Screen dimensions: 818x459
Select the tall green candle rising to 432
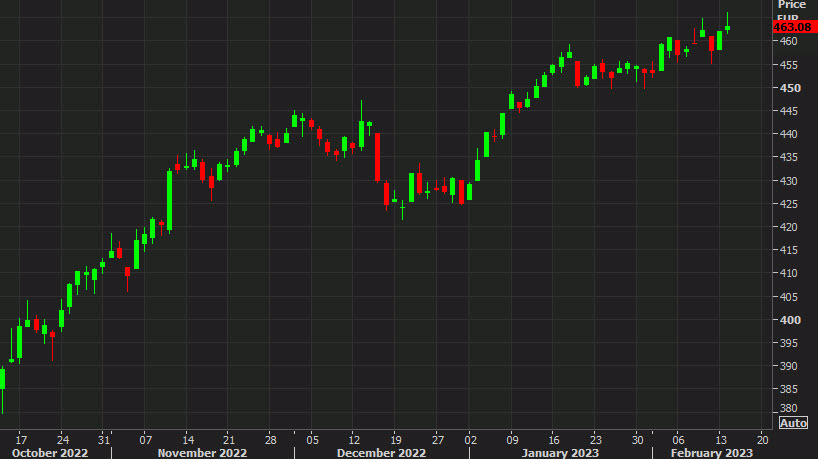click(x=170, y=200)
